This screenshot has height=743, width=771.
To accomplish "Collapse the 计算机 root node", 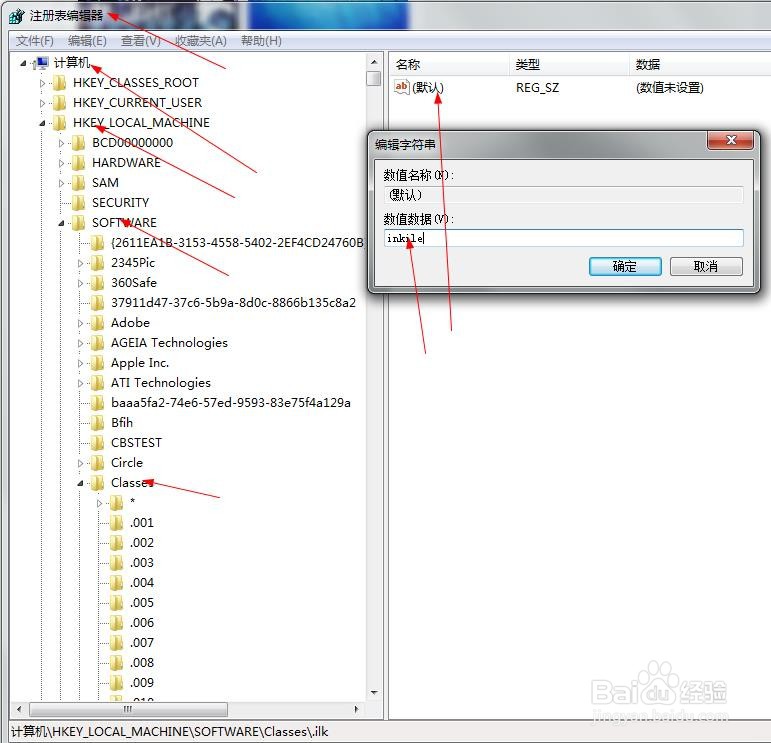I will (x=23, y=63).
